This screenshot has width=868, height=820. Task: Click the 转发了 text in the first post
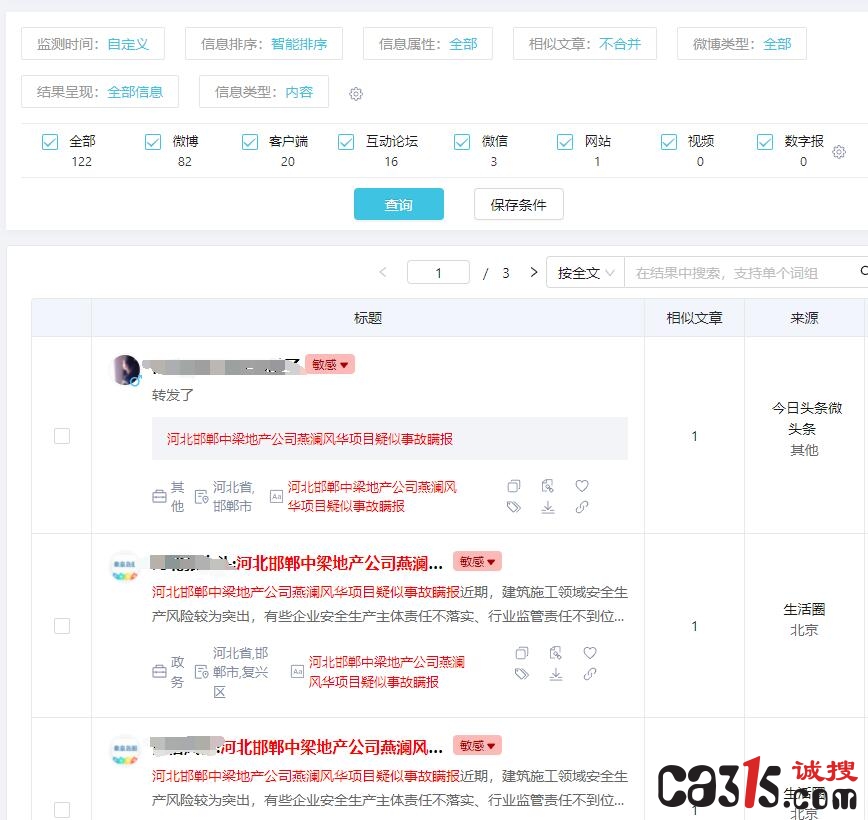click(x=173, y=395)
